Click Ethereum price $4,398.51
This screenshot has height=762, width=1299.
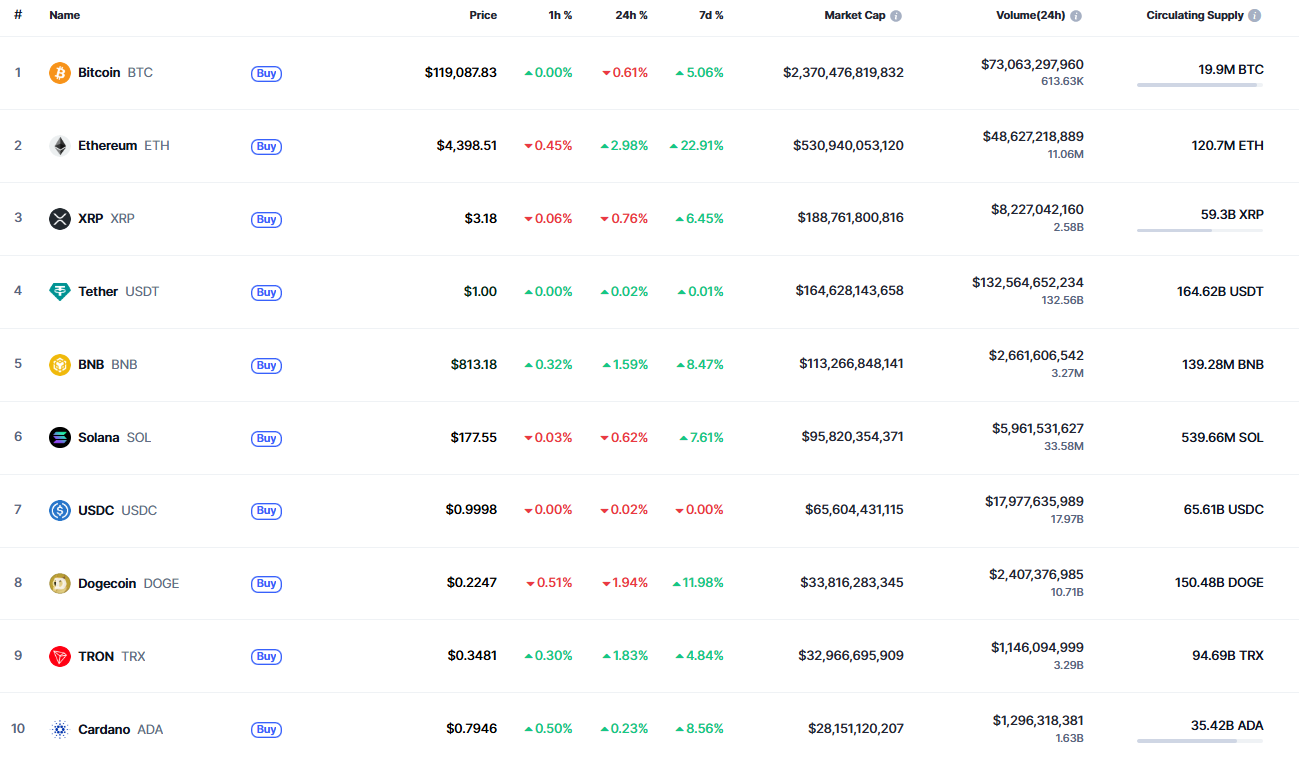[467, 146]
